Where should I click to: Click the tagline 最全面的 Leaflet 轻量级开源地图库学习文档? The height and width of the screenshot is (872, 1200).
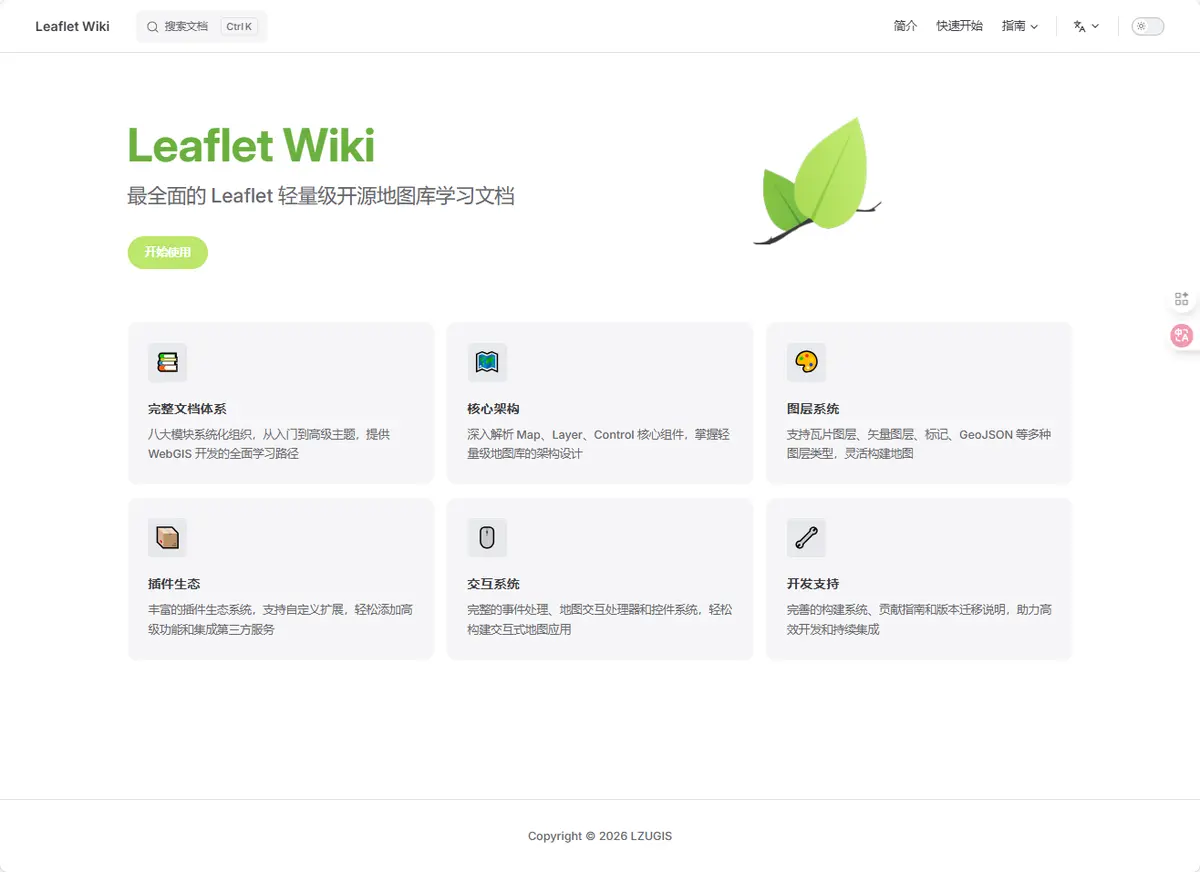coord(321,196)
